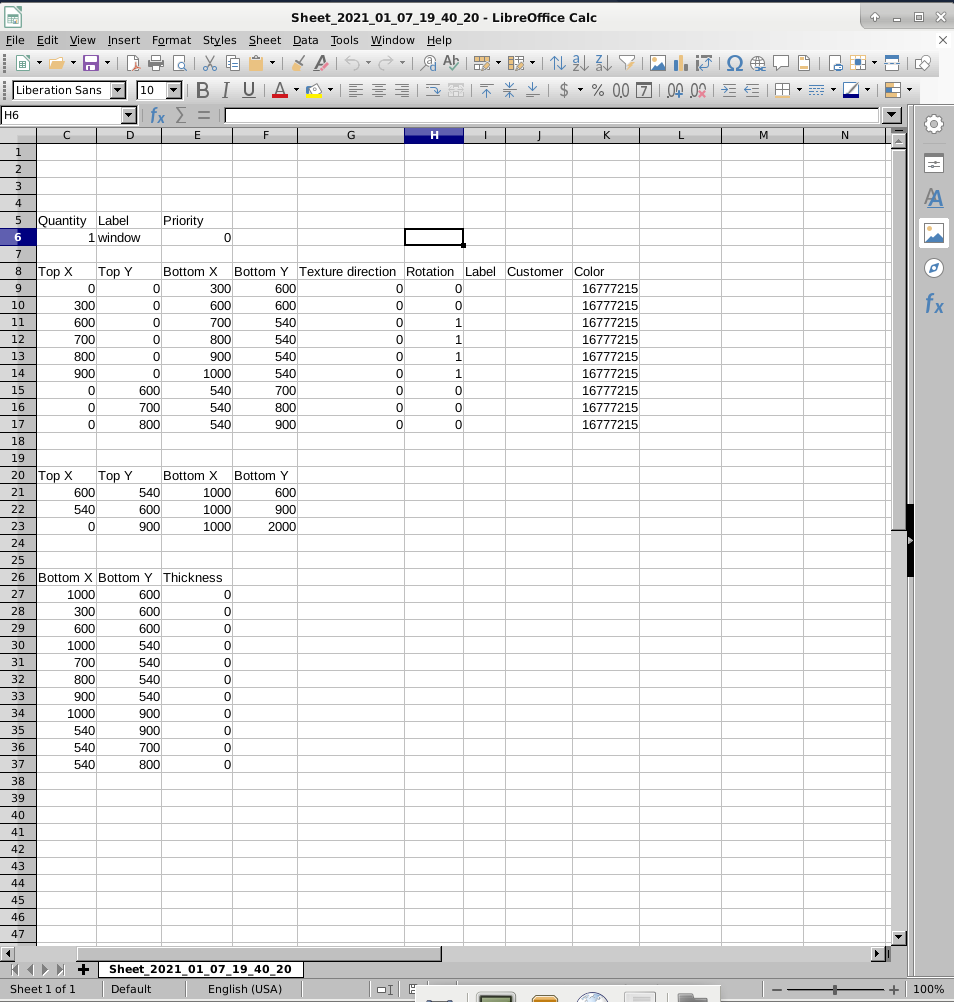Zoom out with the minus button

(x=776, y=989)
